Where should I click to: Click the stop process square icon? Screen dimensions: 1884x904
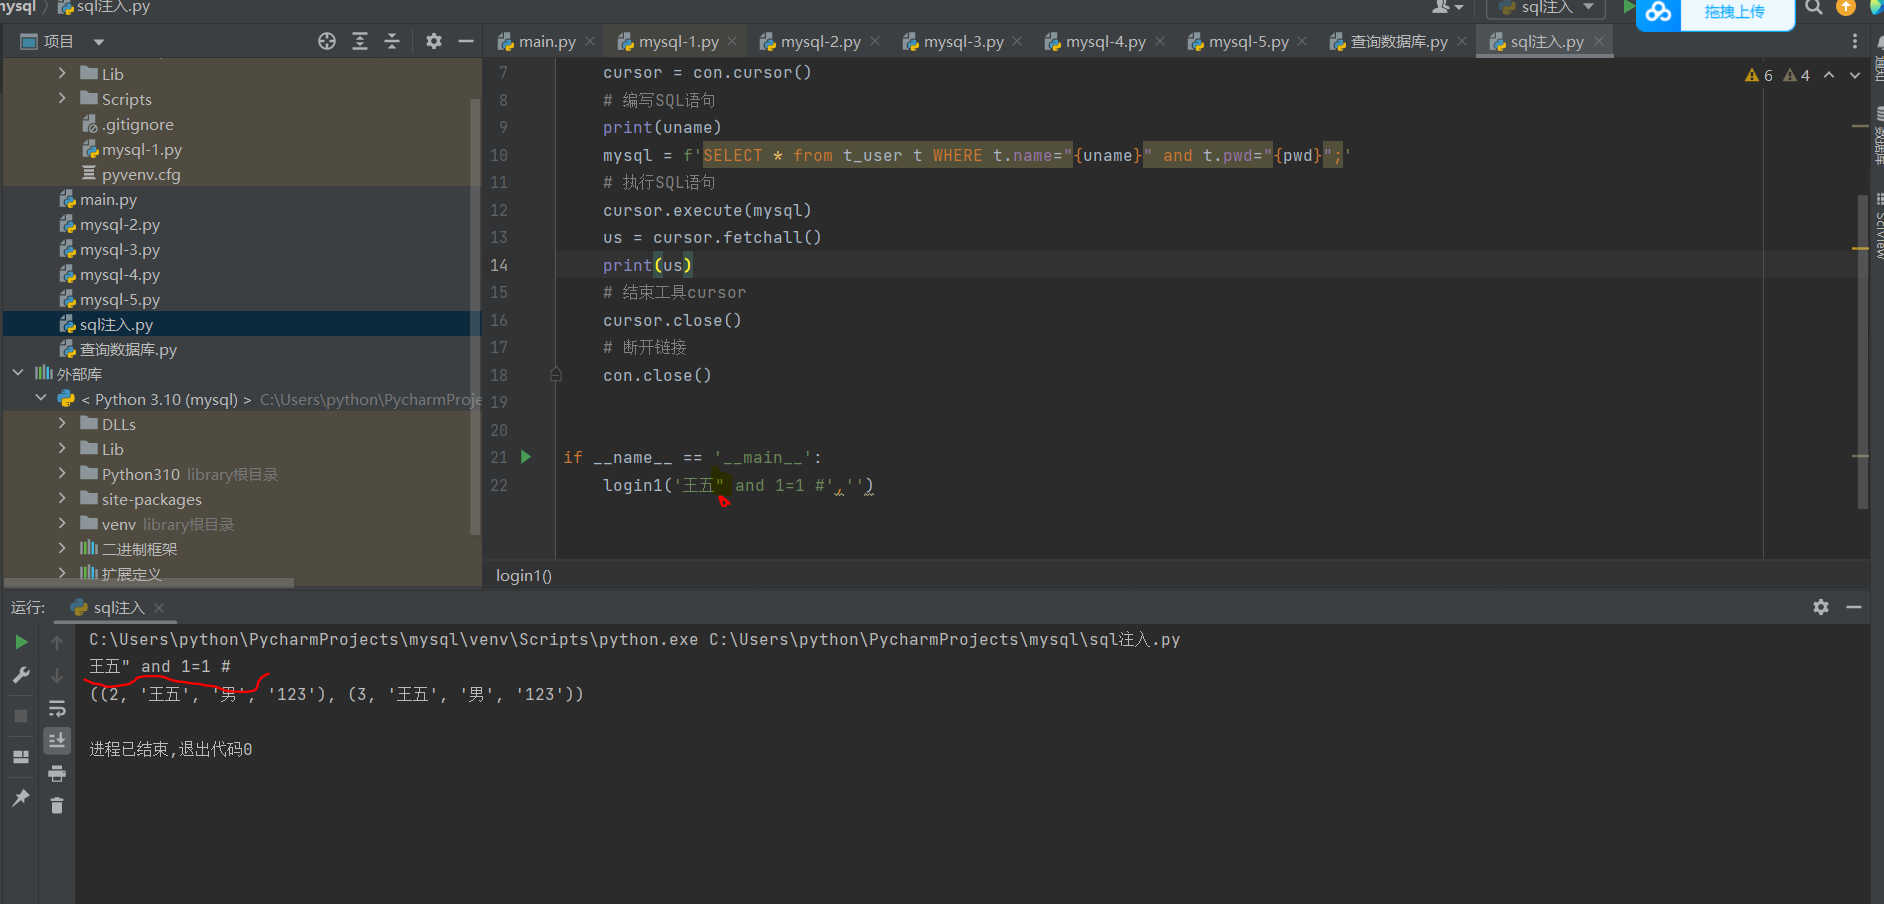(x=21, y=716)
